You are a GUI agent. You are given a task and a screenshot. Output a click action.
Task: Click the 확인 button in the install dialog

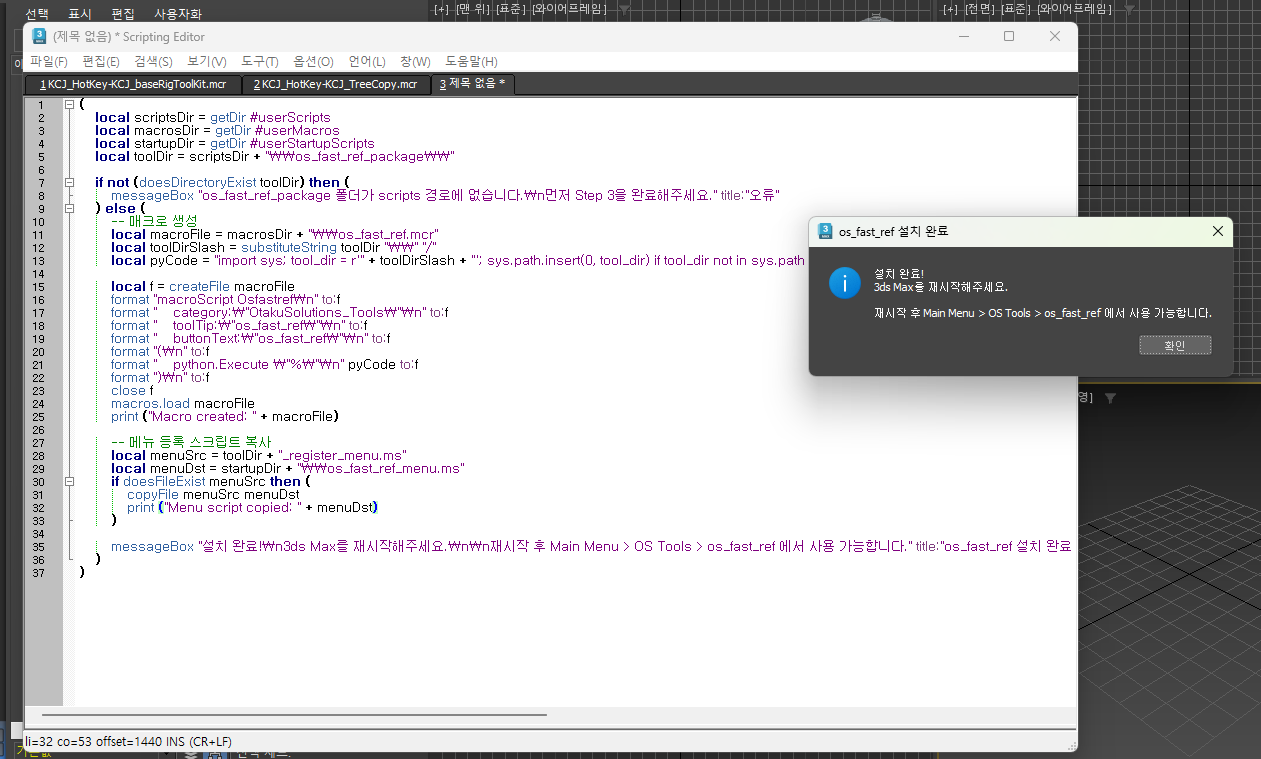(x=1174, y=345)
